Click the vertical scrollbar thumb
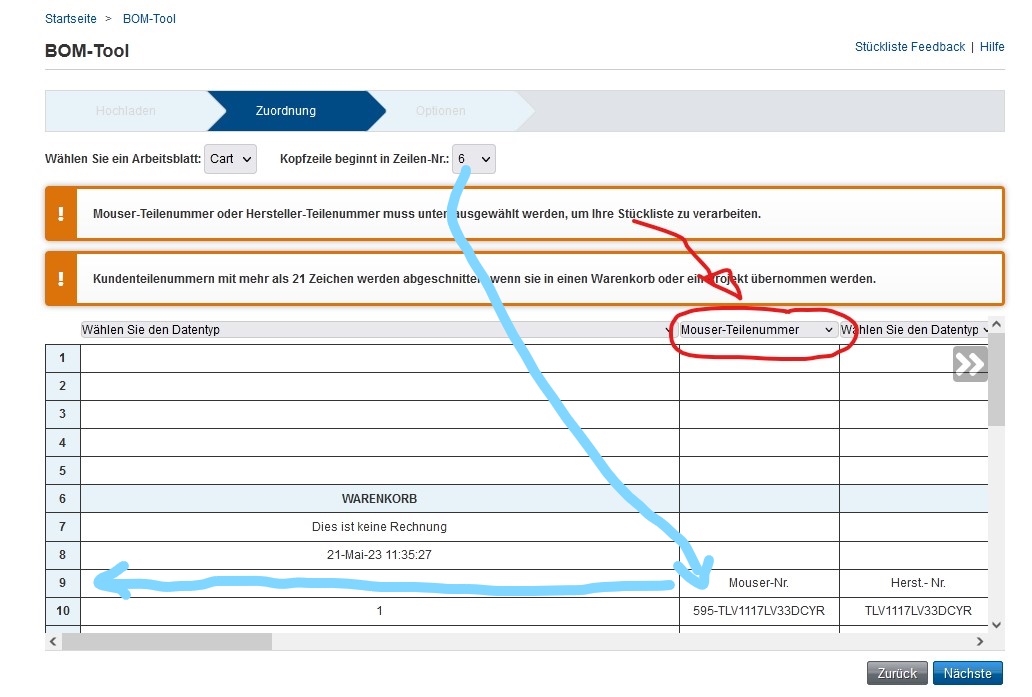The width and height of the screenshot is (1032, 697). coord(996,379)
